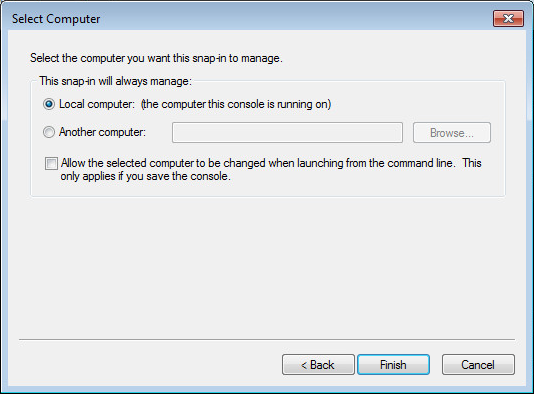Enable the allow computer change checkbox
The height and width of the screenshot is (394, 534).
[51, 163]
